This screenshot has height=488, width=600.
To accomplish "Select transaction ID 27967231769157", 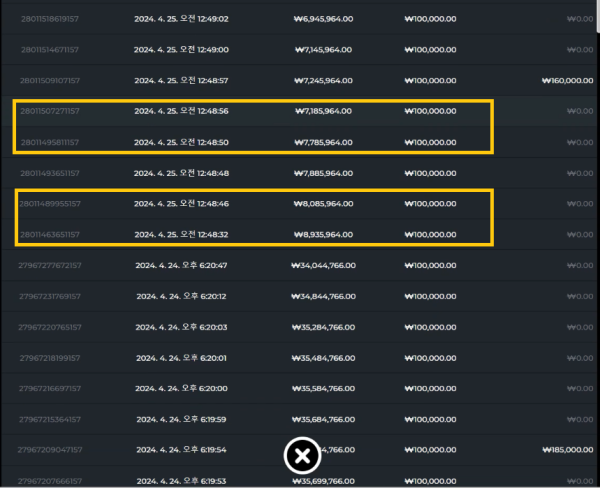I will (x=50, y=296).
